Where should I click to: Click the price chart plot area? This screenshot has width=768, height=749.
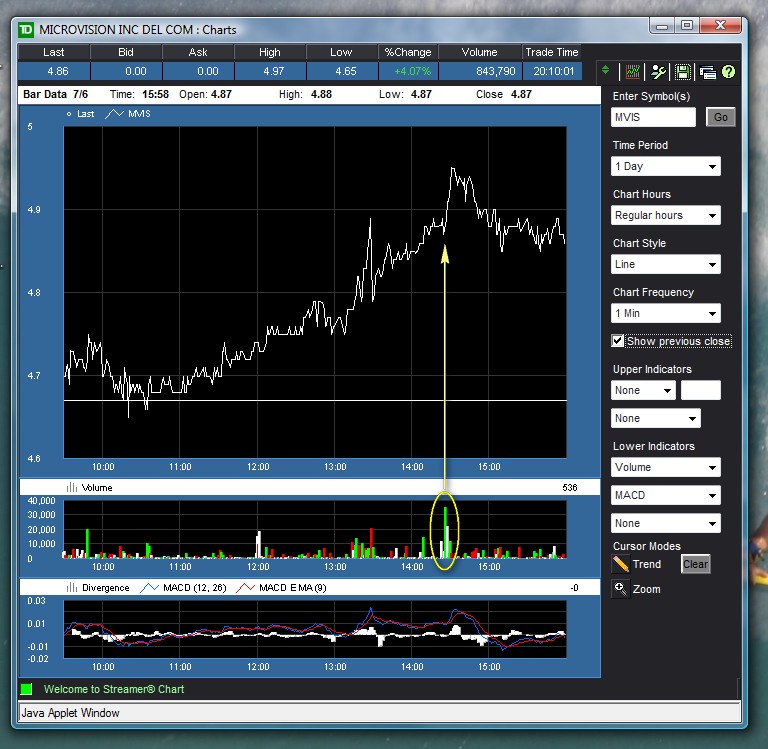pyautogui.click(x=315, y=292)
